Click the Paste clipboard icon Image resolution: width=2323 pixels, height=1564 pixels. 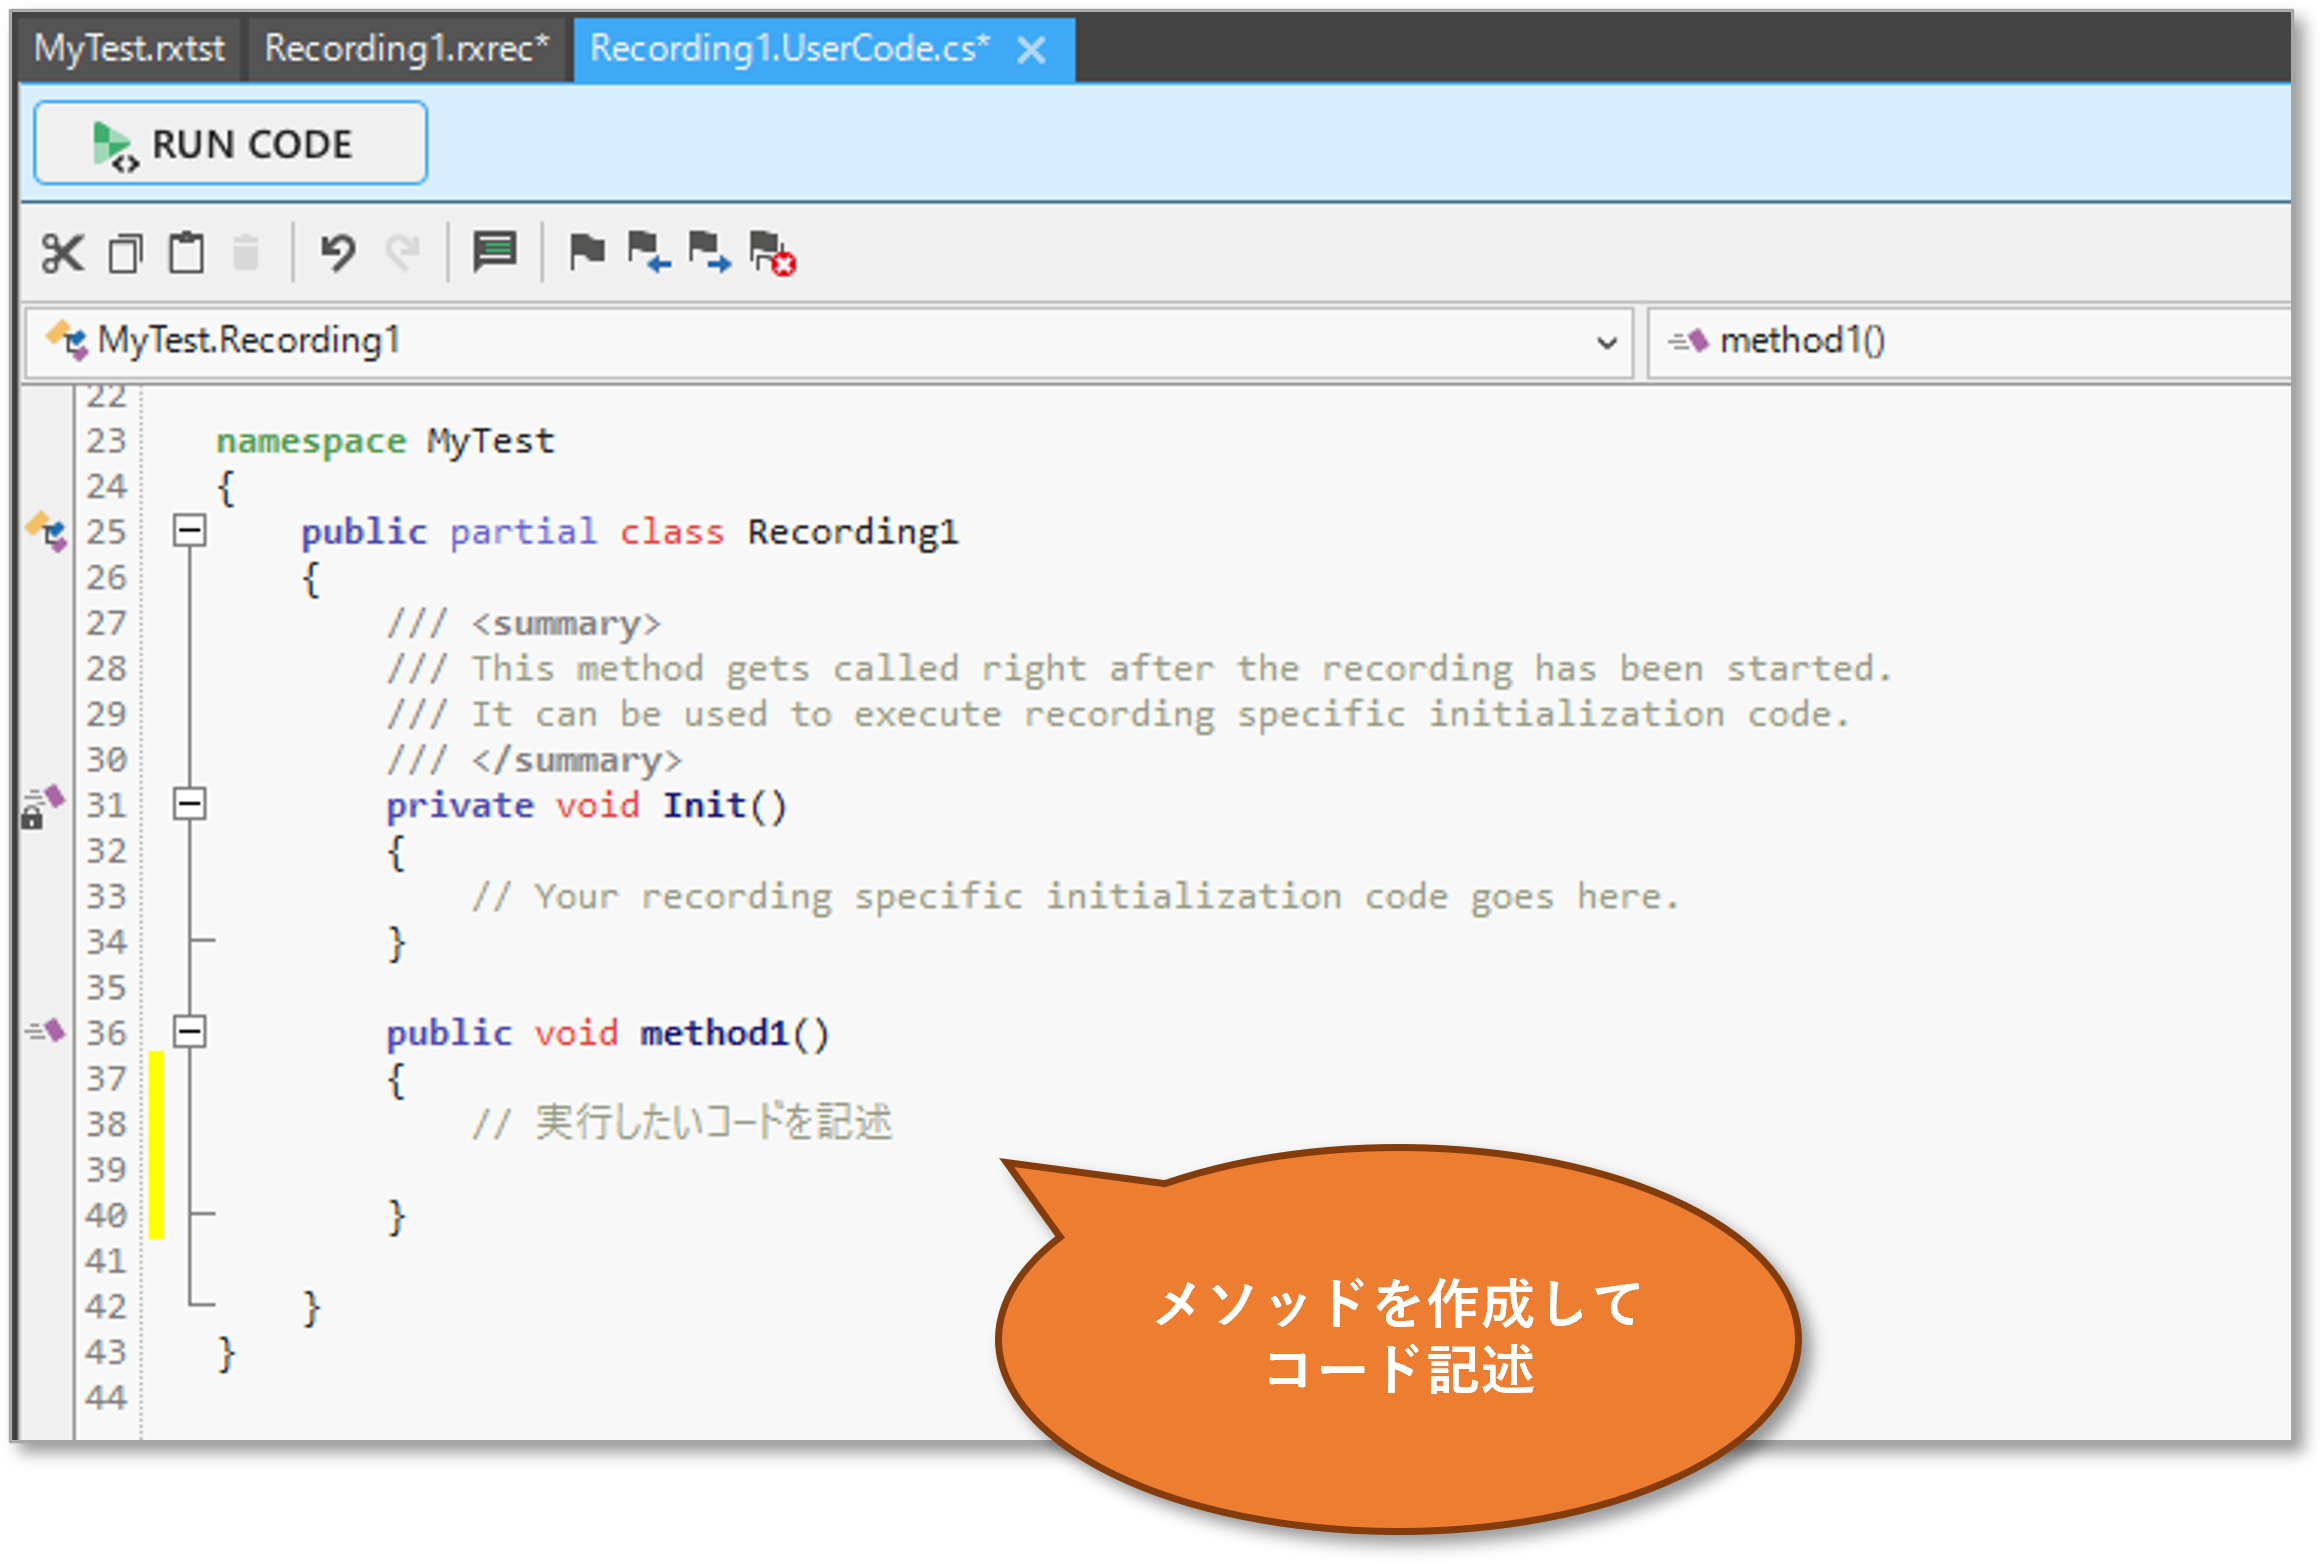186,253
